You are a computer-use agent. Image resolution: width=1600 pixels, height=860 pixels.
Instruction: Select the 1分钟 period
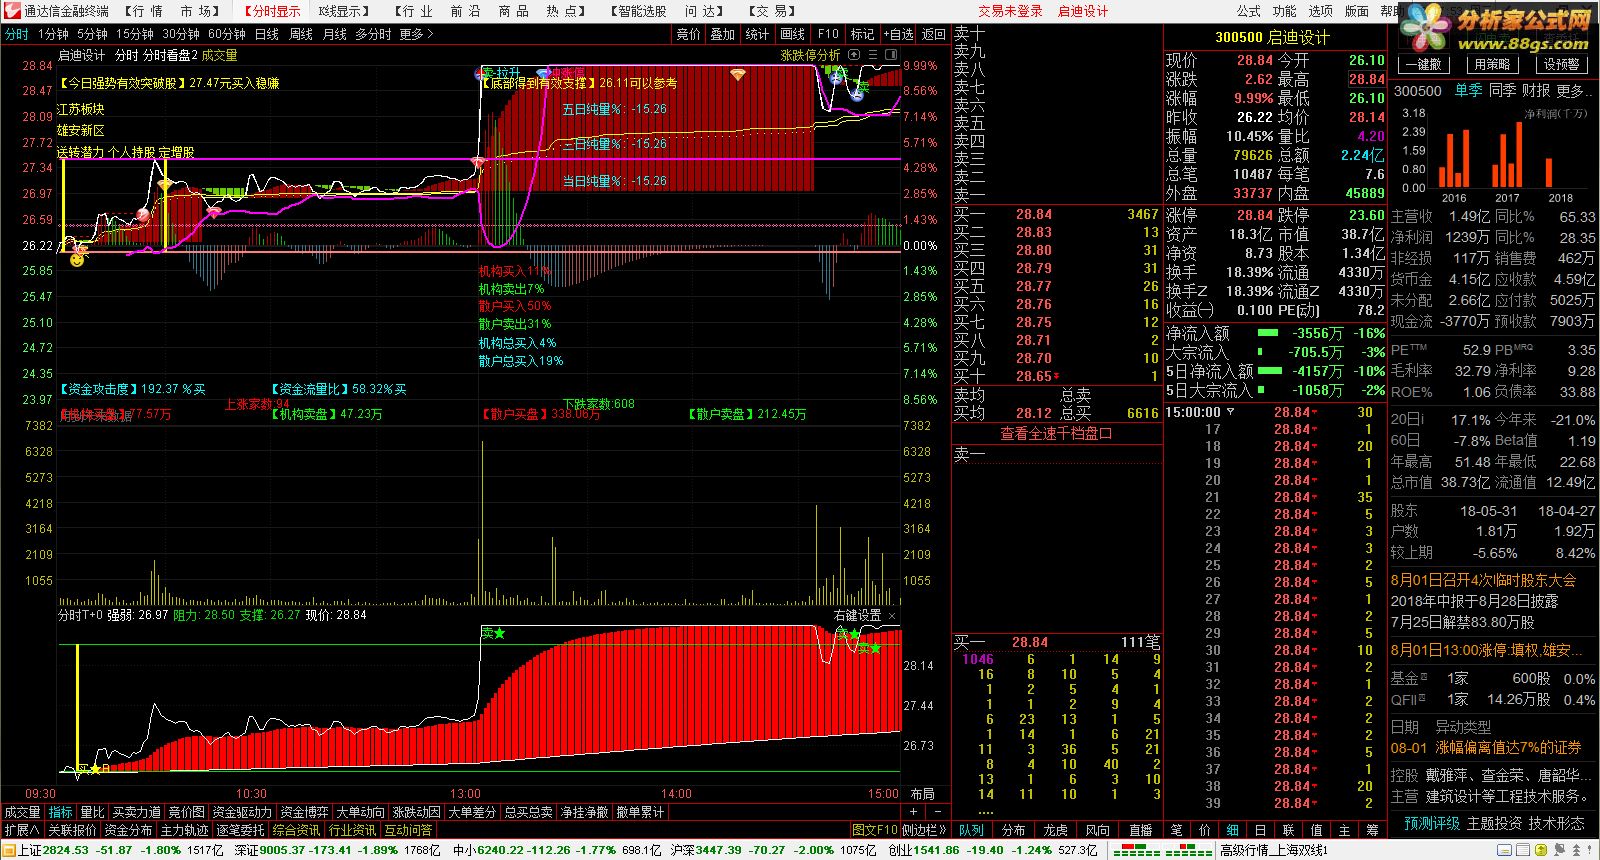coord(54,34)
